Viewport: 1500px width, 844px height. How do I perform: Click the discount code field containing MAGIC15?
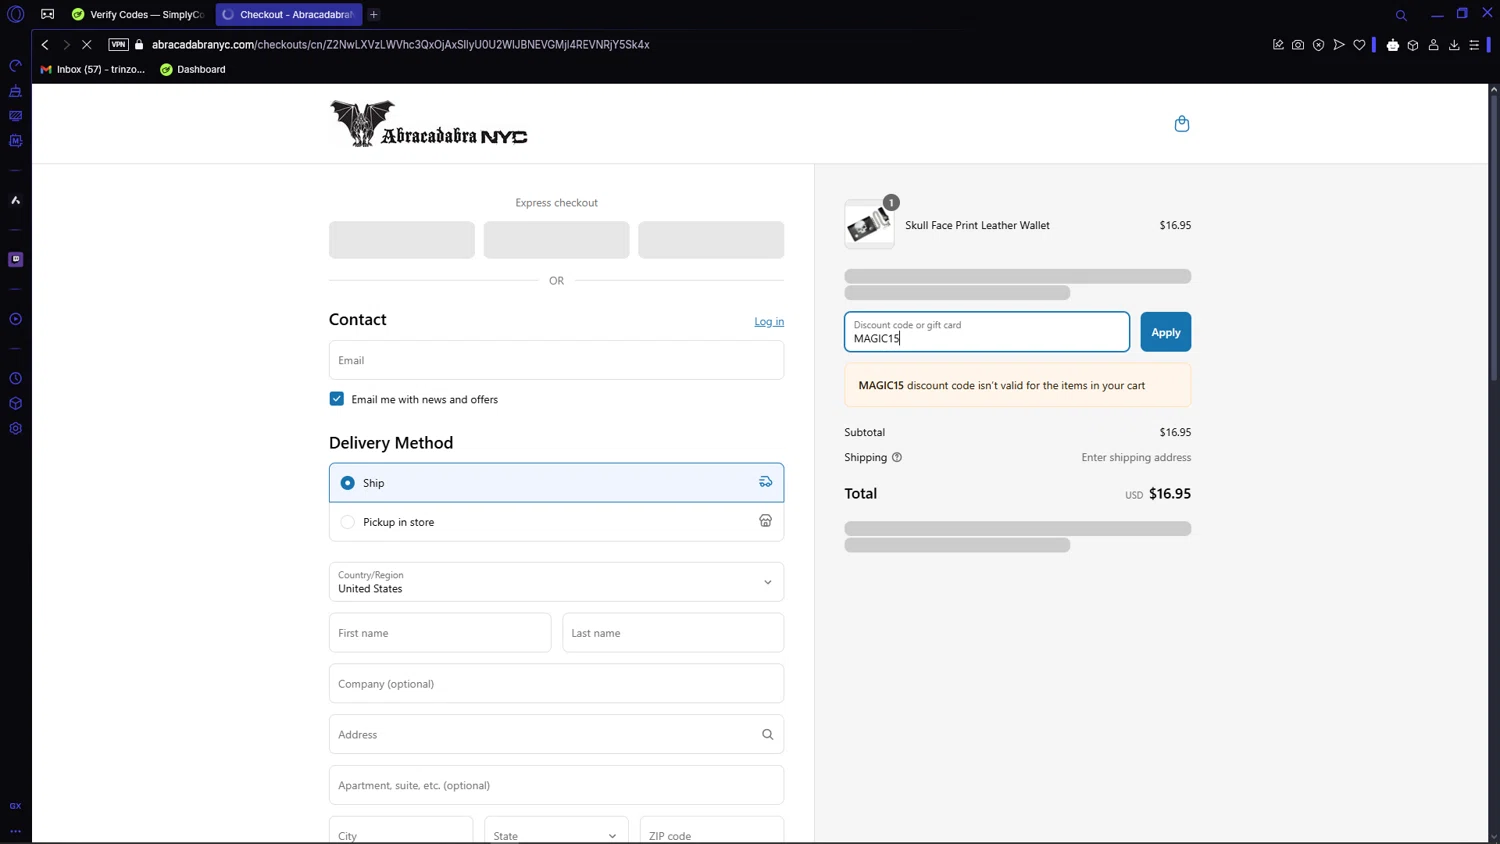point(987,332)
